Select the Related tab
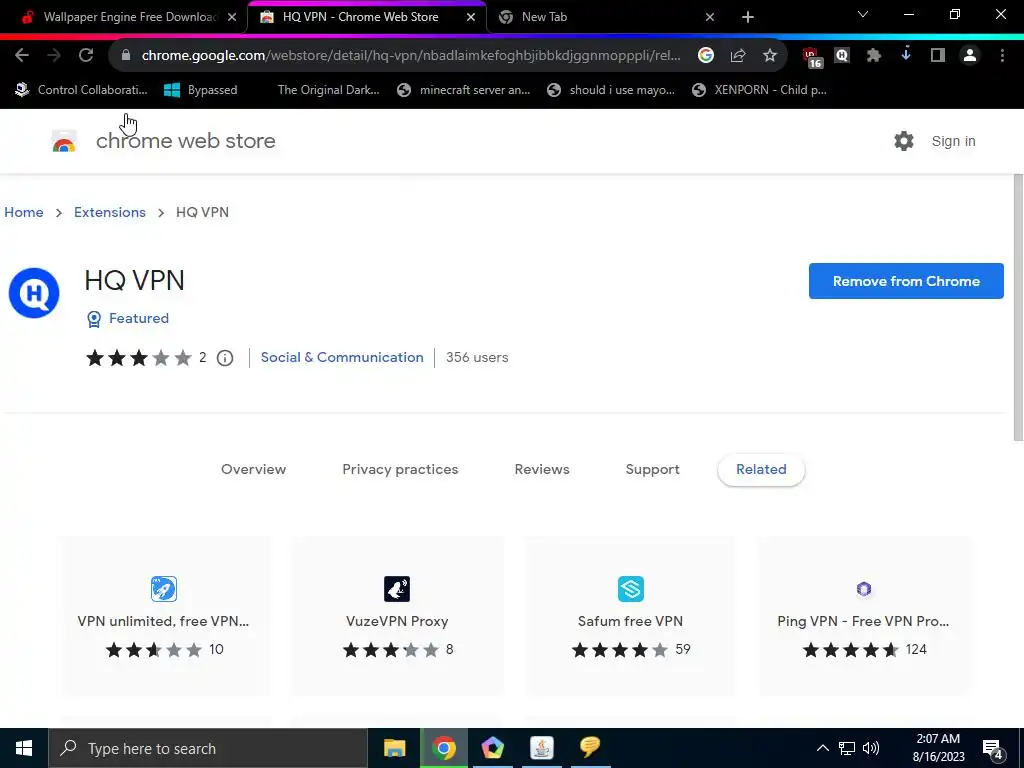 pos(761,470)
